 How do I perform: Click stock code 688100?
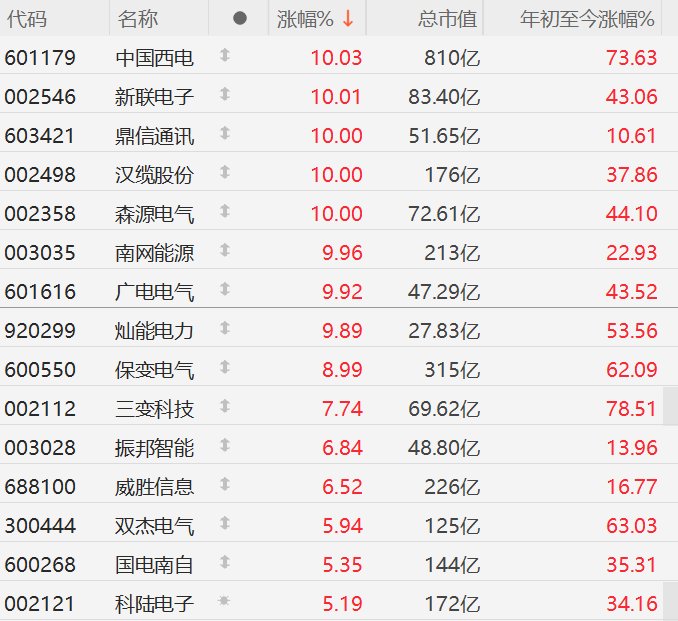click(x=40, y=487)
